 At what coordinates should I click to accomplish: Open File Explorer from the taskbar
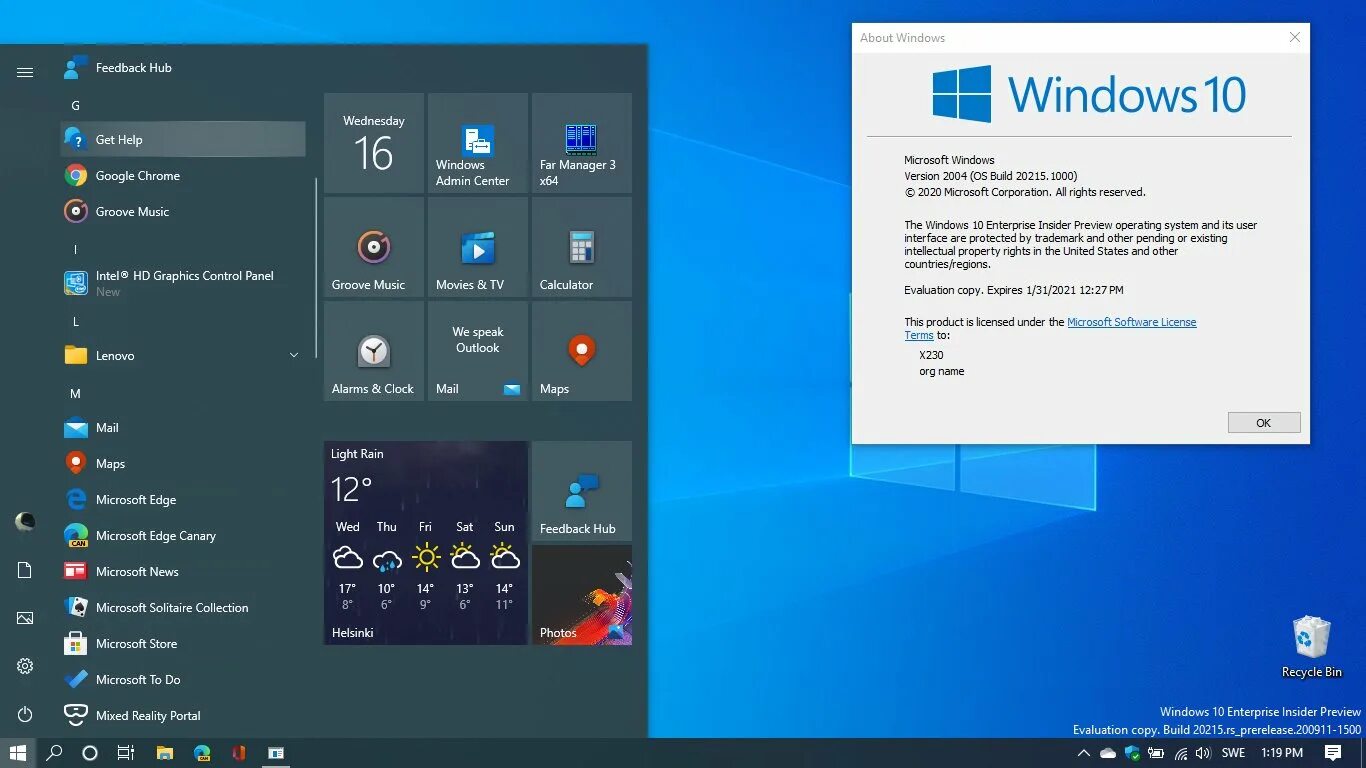point(165,753)
